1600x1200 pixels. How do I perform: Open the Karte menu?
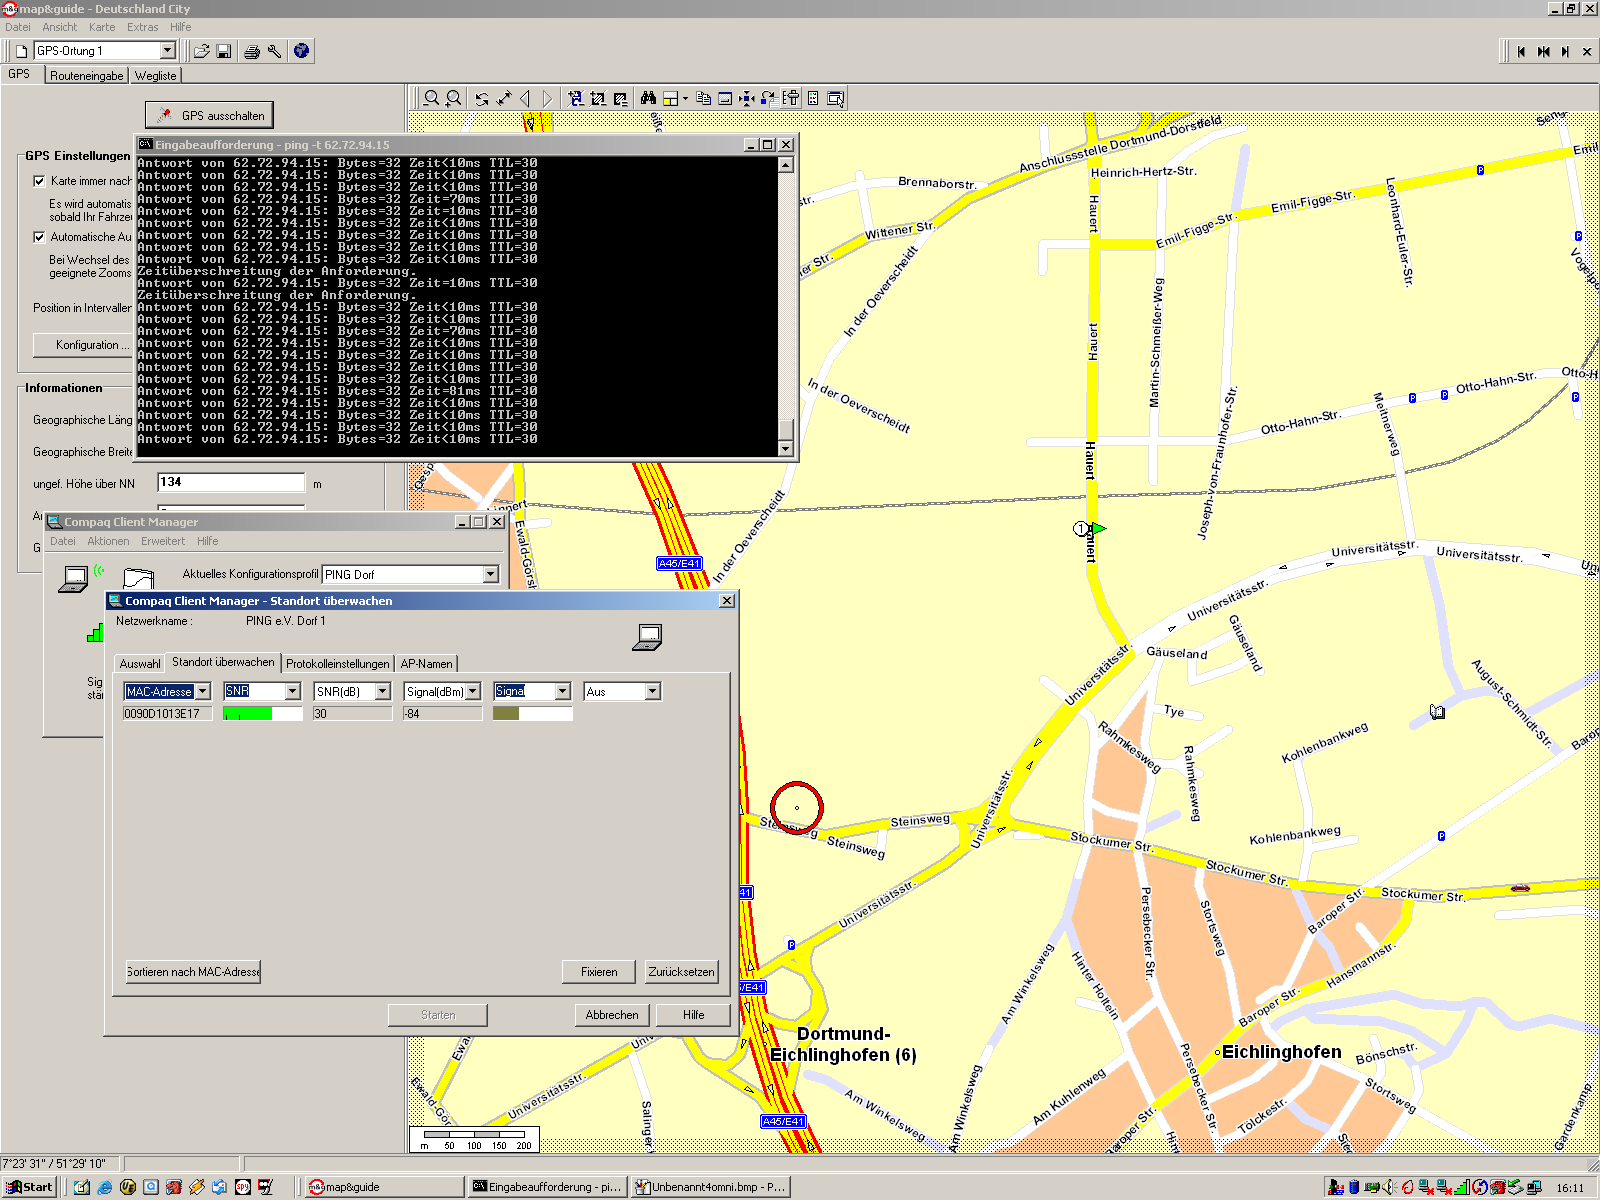(x=102, y=27)
